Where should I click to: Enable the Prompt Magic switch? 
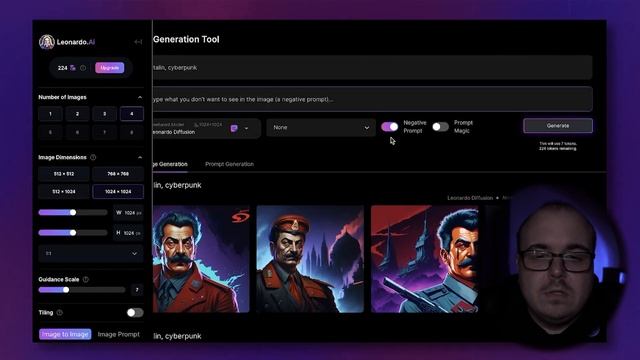coord(440,127)
